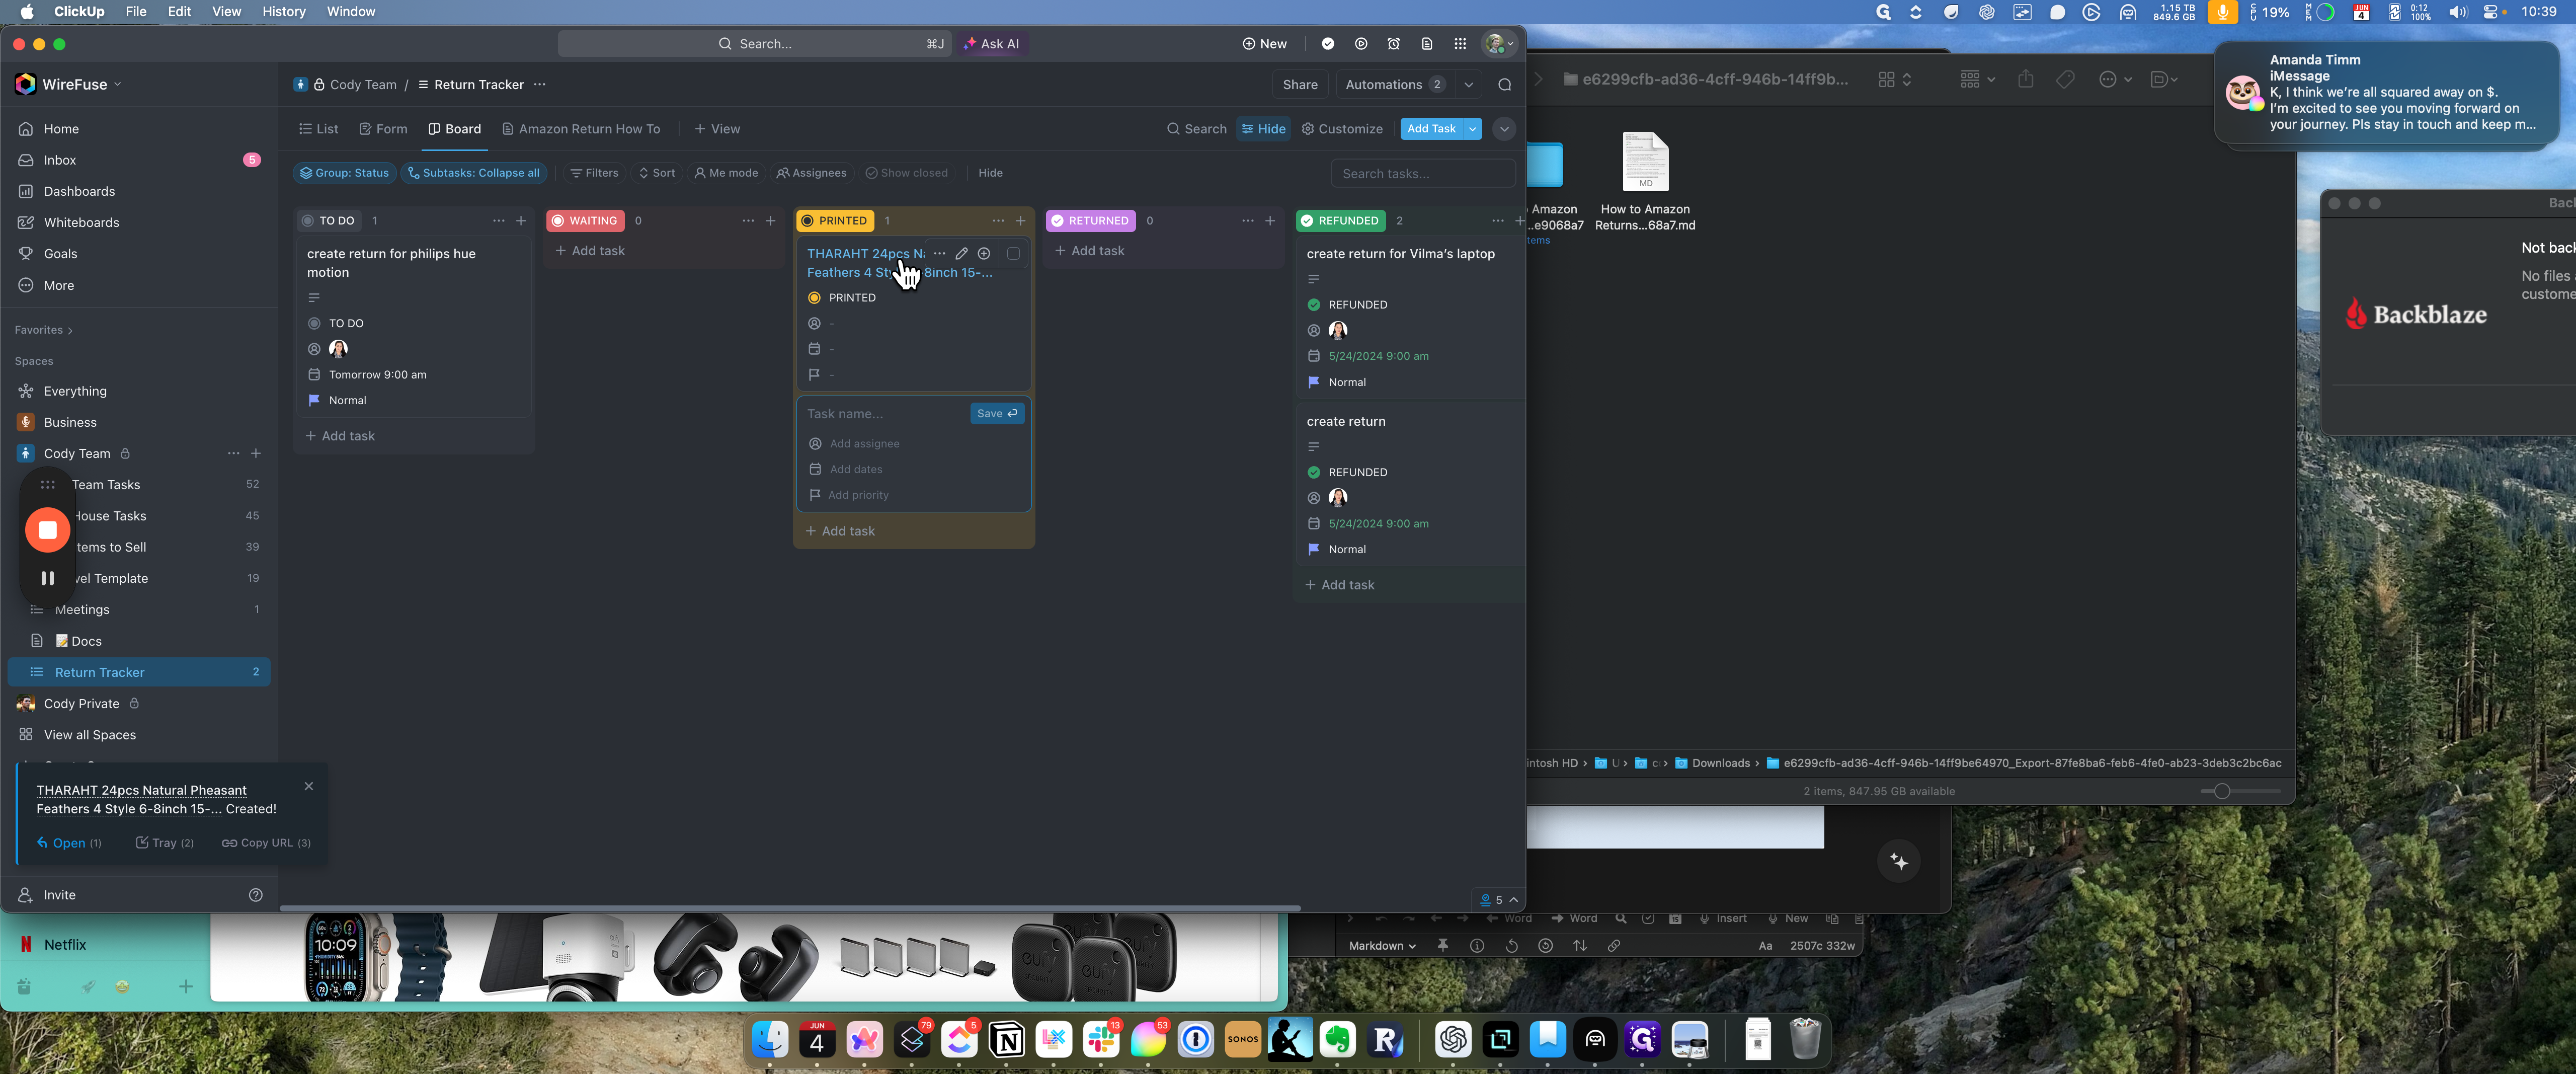The width and height of the screenshot is (2576, 1074).
Task: Click Add task under RETURNED column
Action: pos(1089,251)
